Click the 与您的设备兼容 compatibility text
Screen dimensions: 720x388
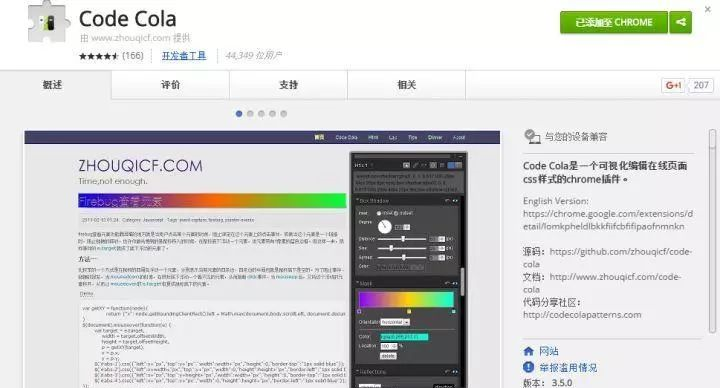(576, 137)
